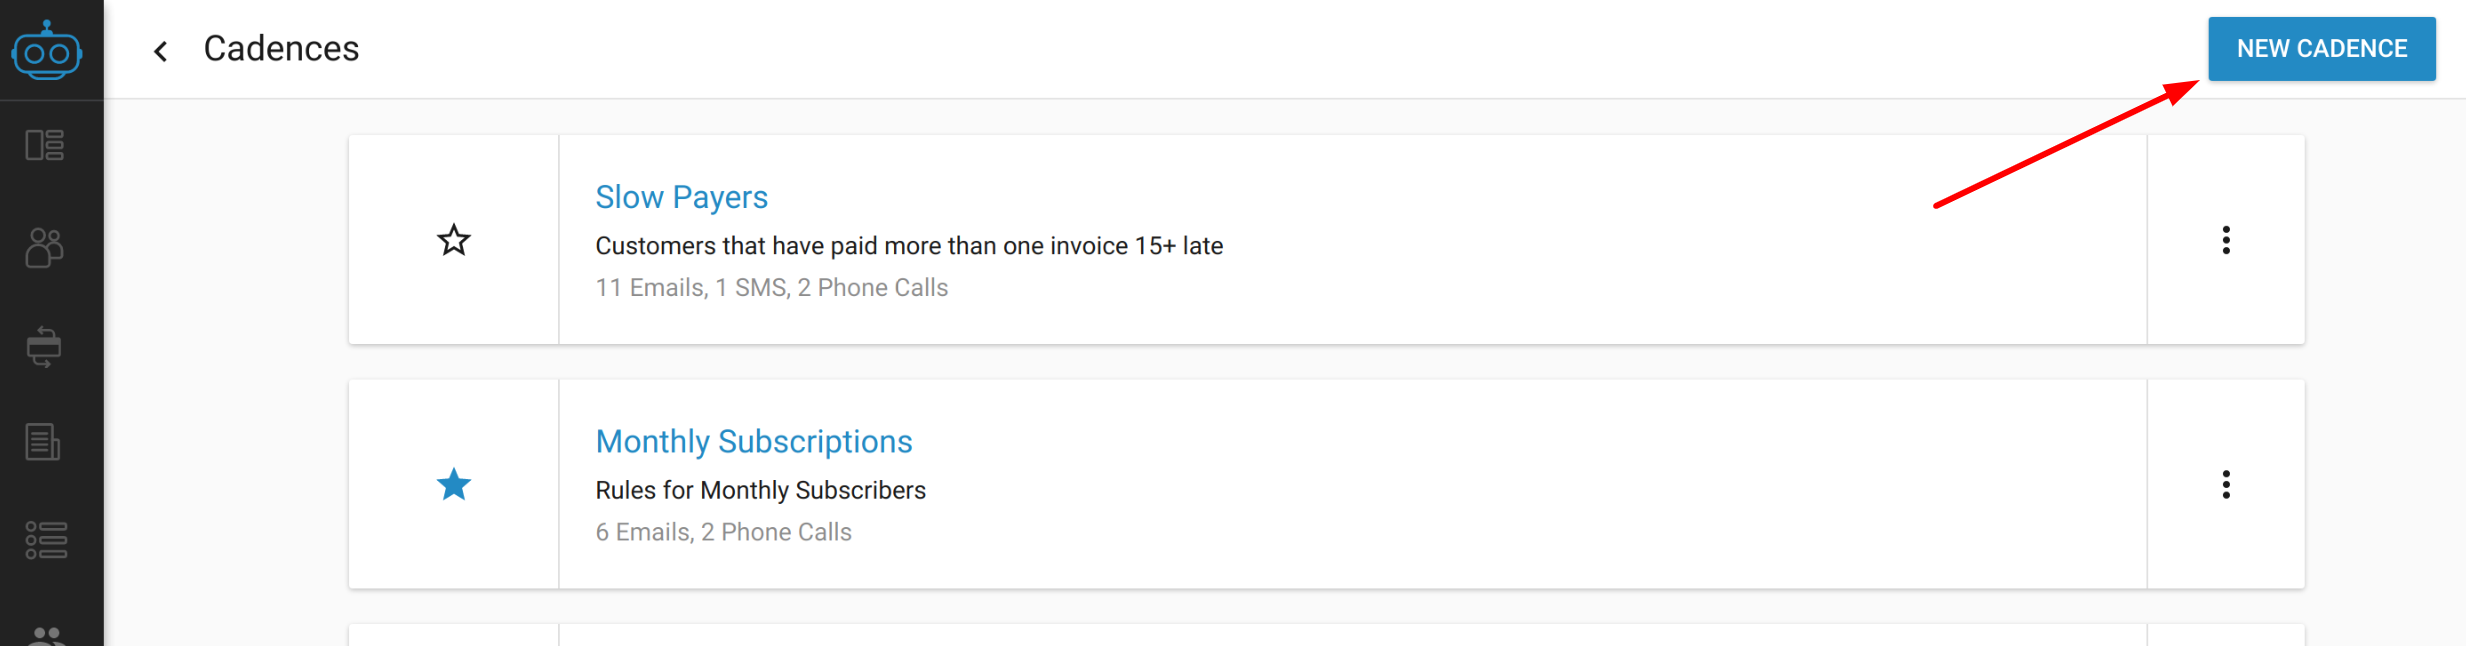Viewport: 2466px width, 646px height.
Task: Open the customers people sidebar icon
Action: tap(45, 248)
